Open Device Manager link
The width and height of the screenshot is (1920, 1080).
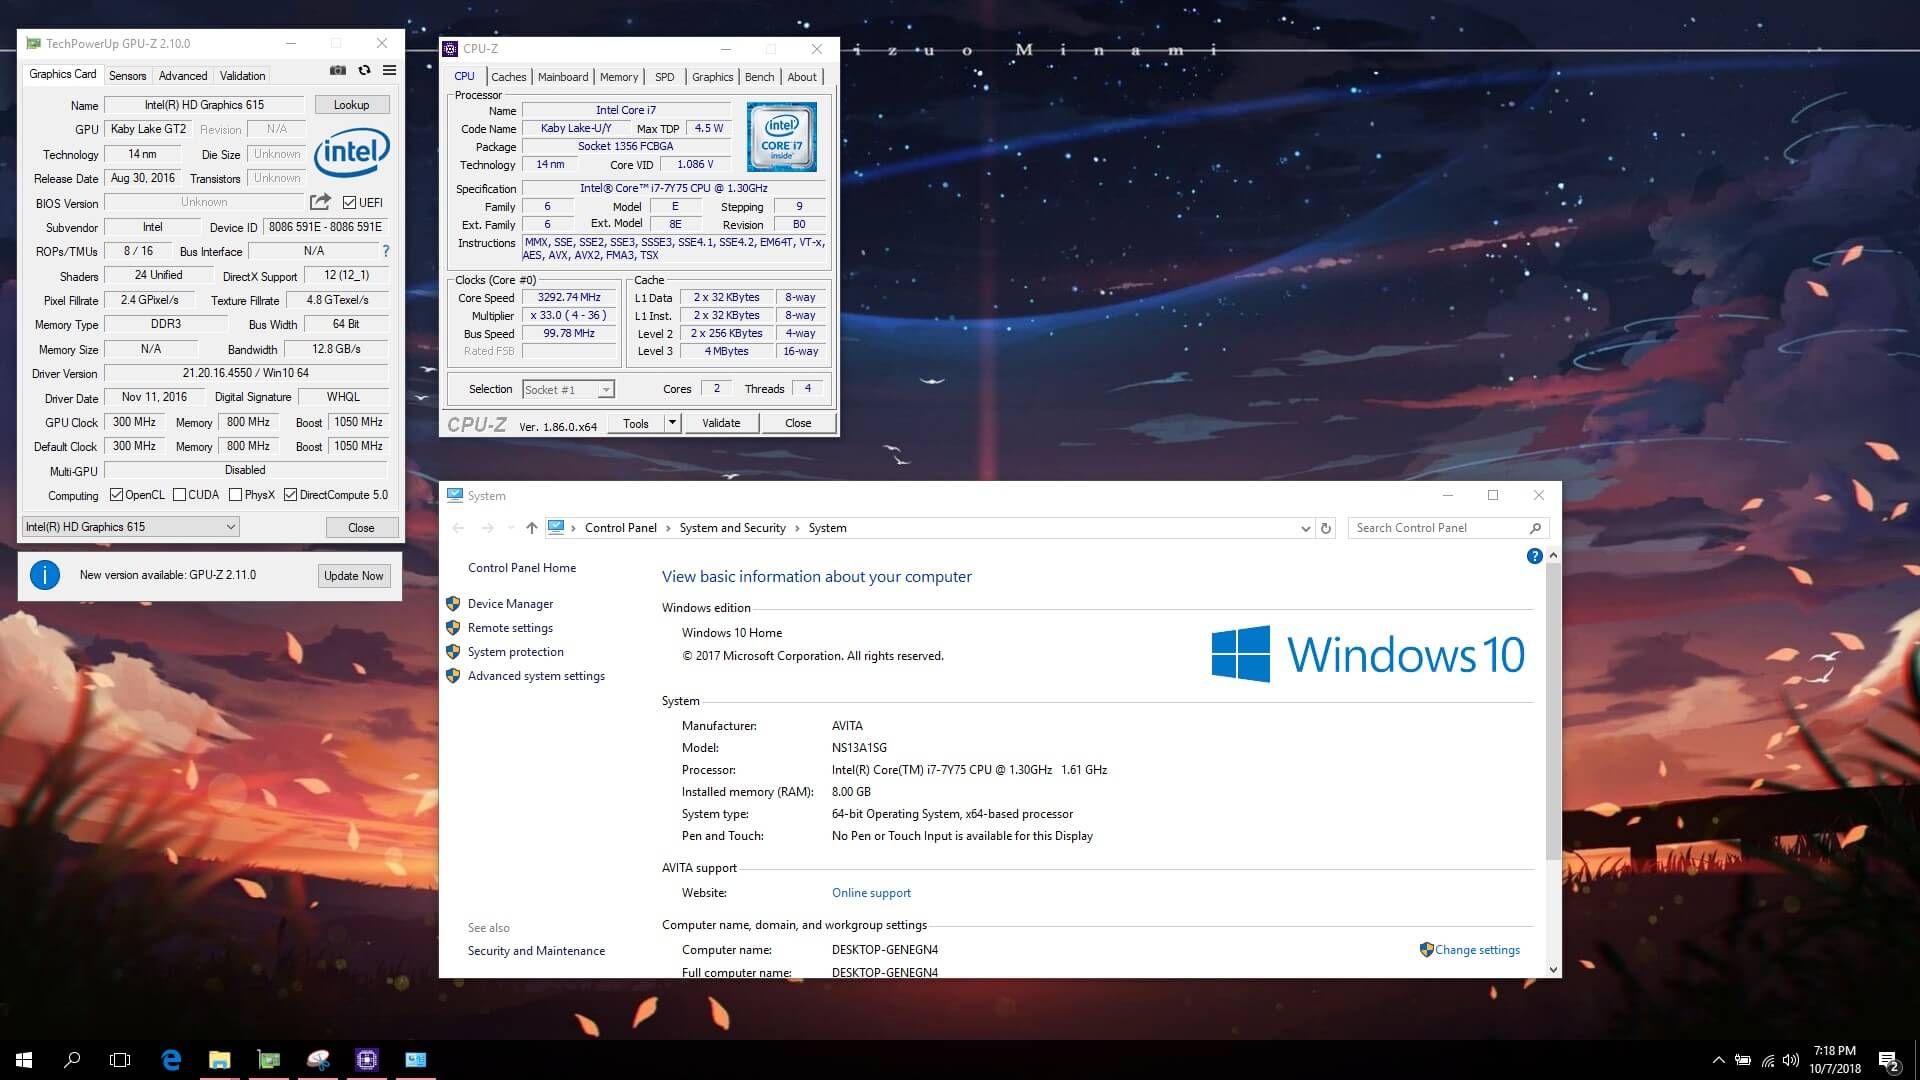510,604
